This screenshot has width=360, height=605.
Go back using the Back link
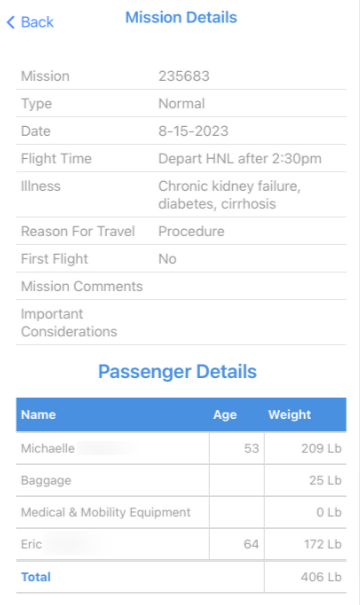[x=30, y=22]
